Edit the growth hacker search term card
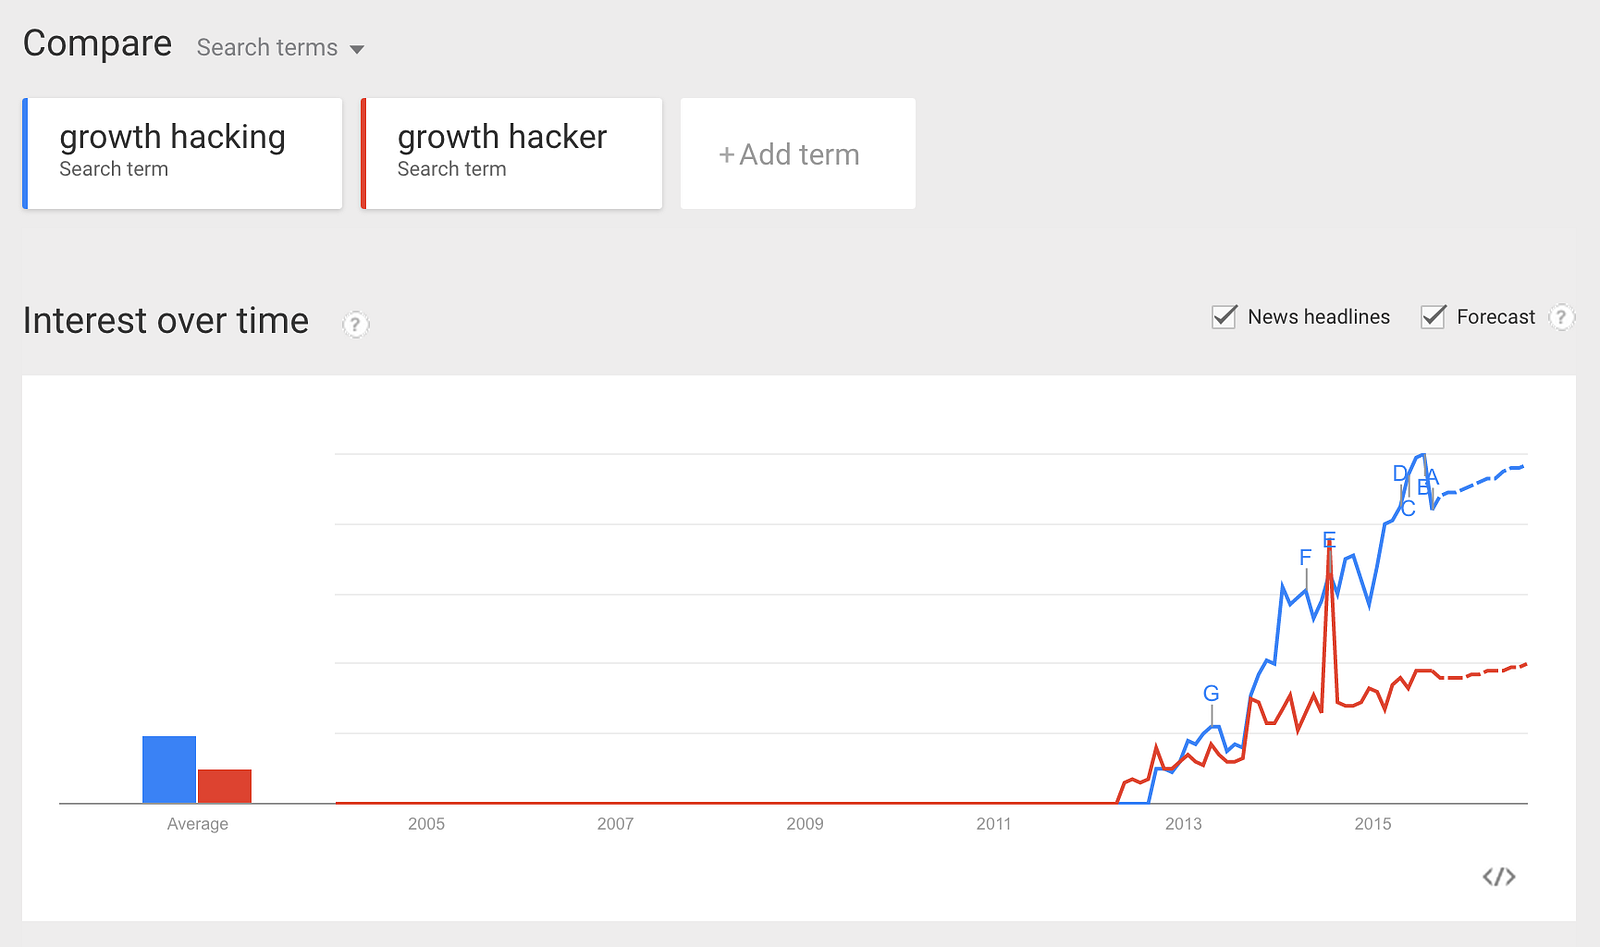The image size is (1600, 947). coord(511,153)
